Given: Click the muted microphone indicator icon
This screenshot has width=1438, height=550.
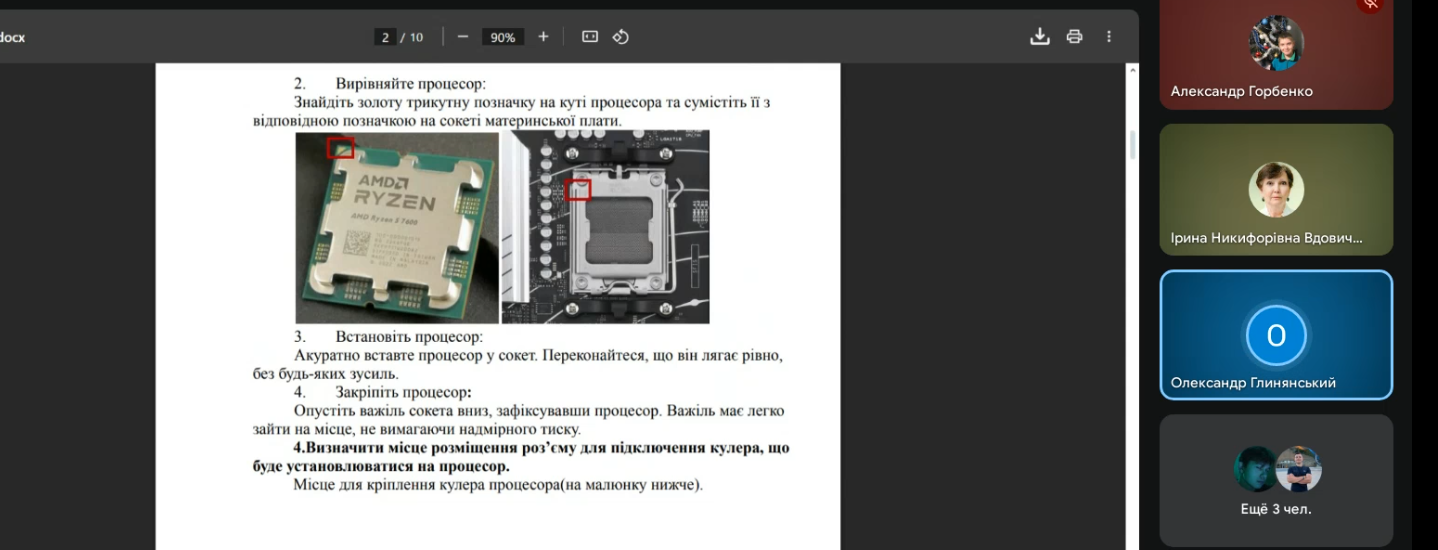Looking at the screenshot, I should click(1371, 5).
